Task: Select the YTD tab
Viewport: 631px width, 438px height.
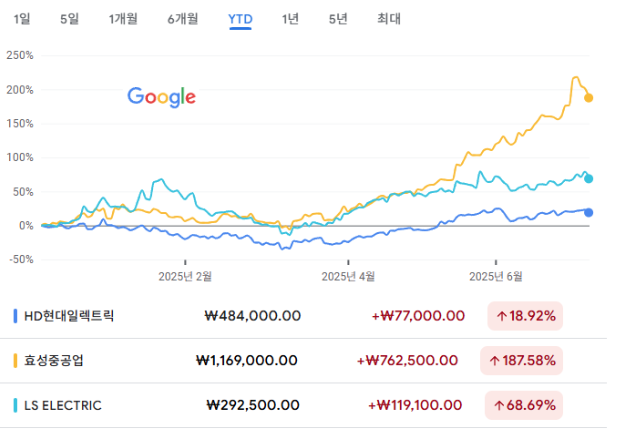Action: pyautogui.click(x=240, y=19)
